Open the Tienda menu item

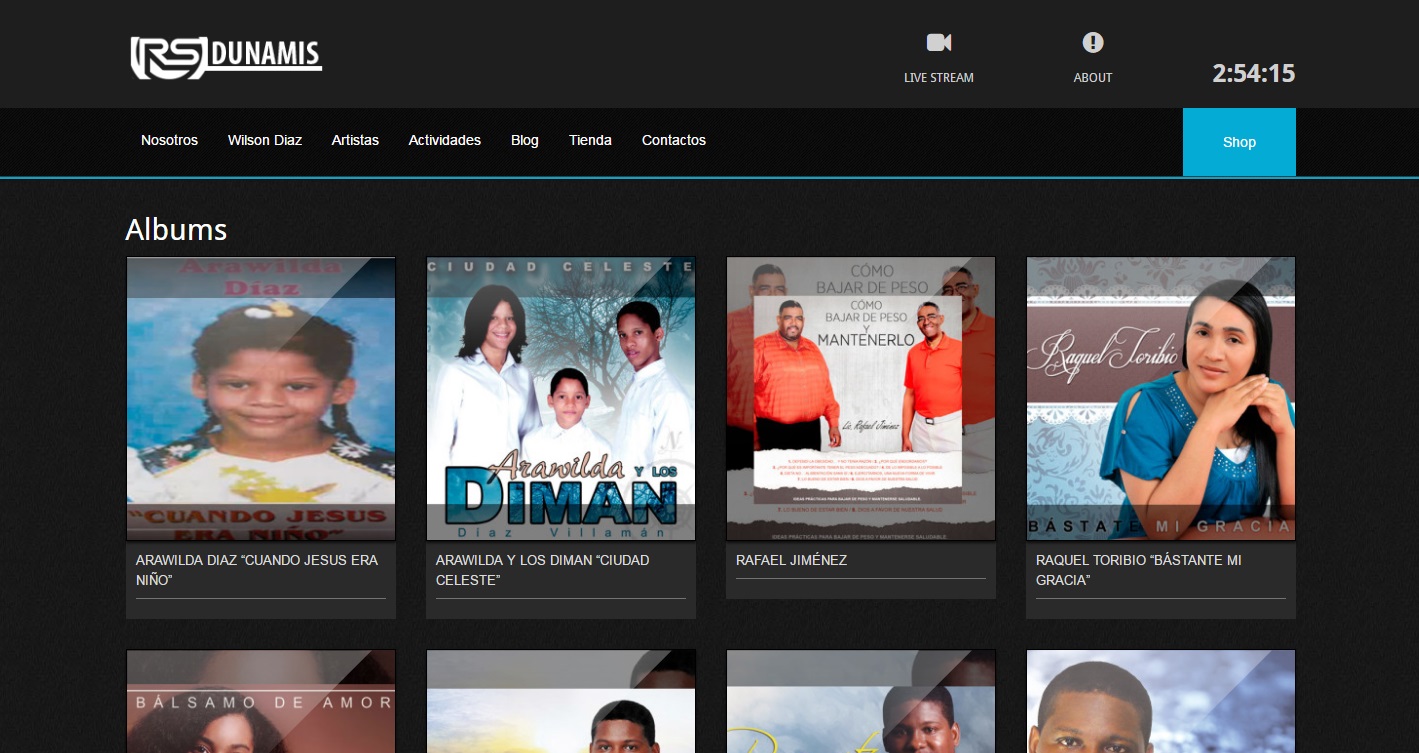pyautogui.click(x=590, y=140)
